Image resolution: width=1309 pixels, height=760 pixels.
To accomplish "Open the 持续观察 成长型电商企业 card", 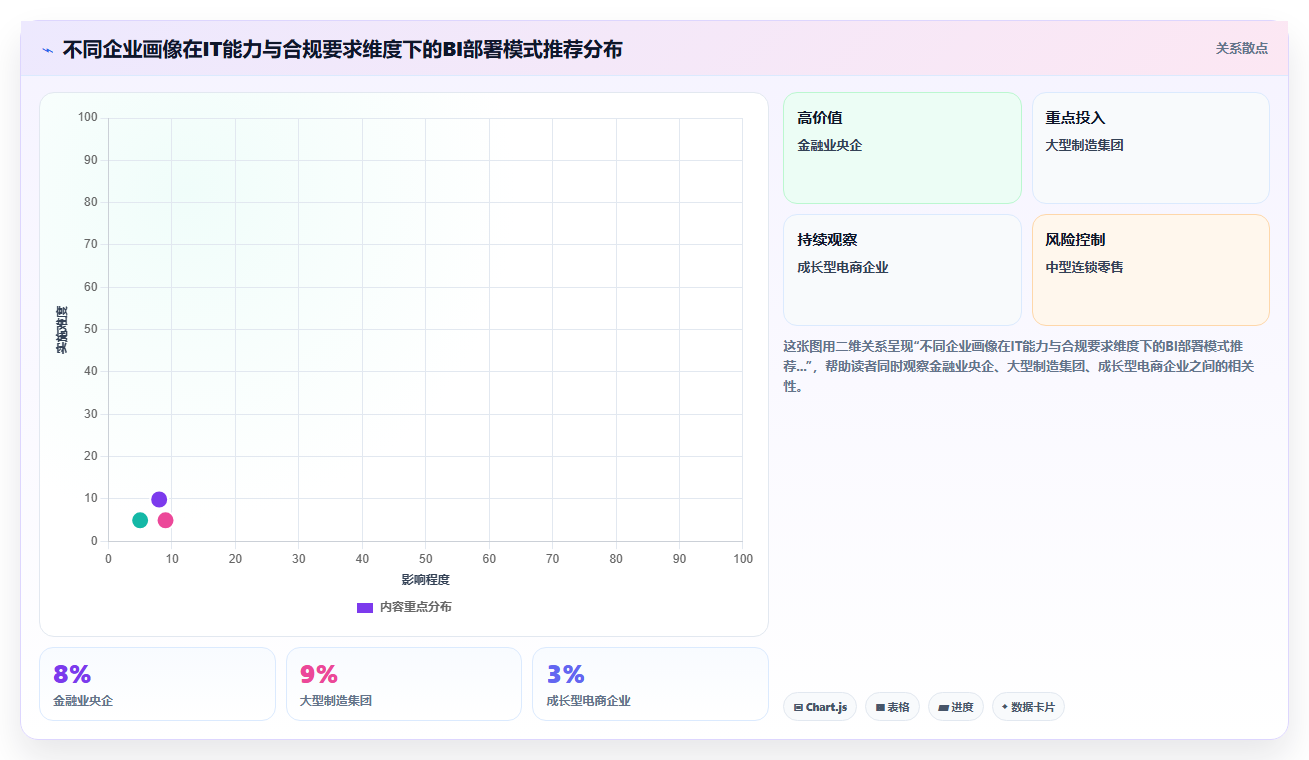I will (902, 270).
